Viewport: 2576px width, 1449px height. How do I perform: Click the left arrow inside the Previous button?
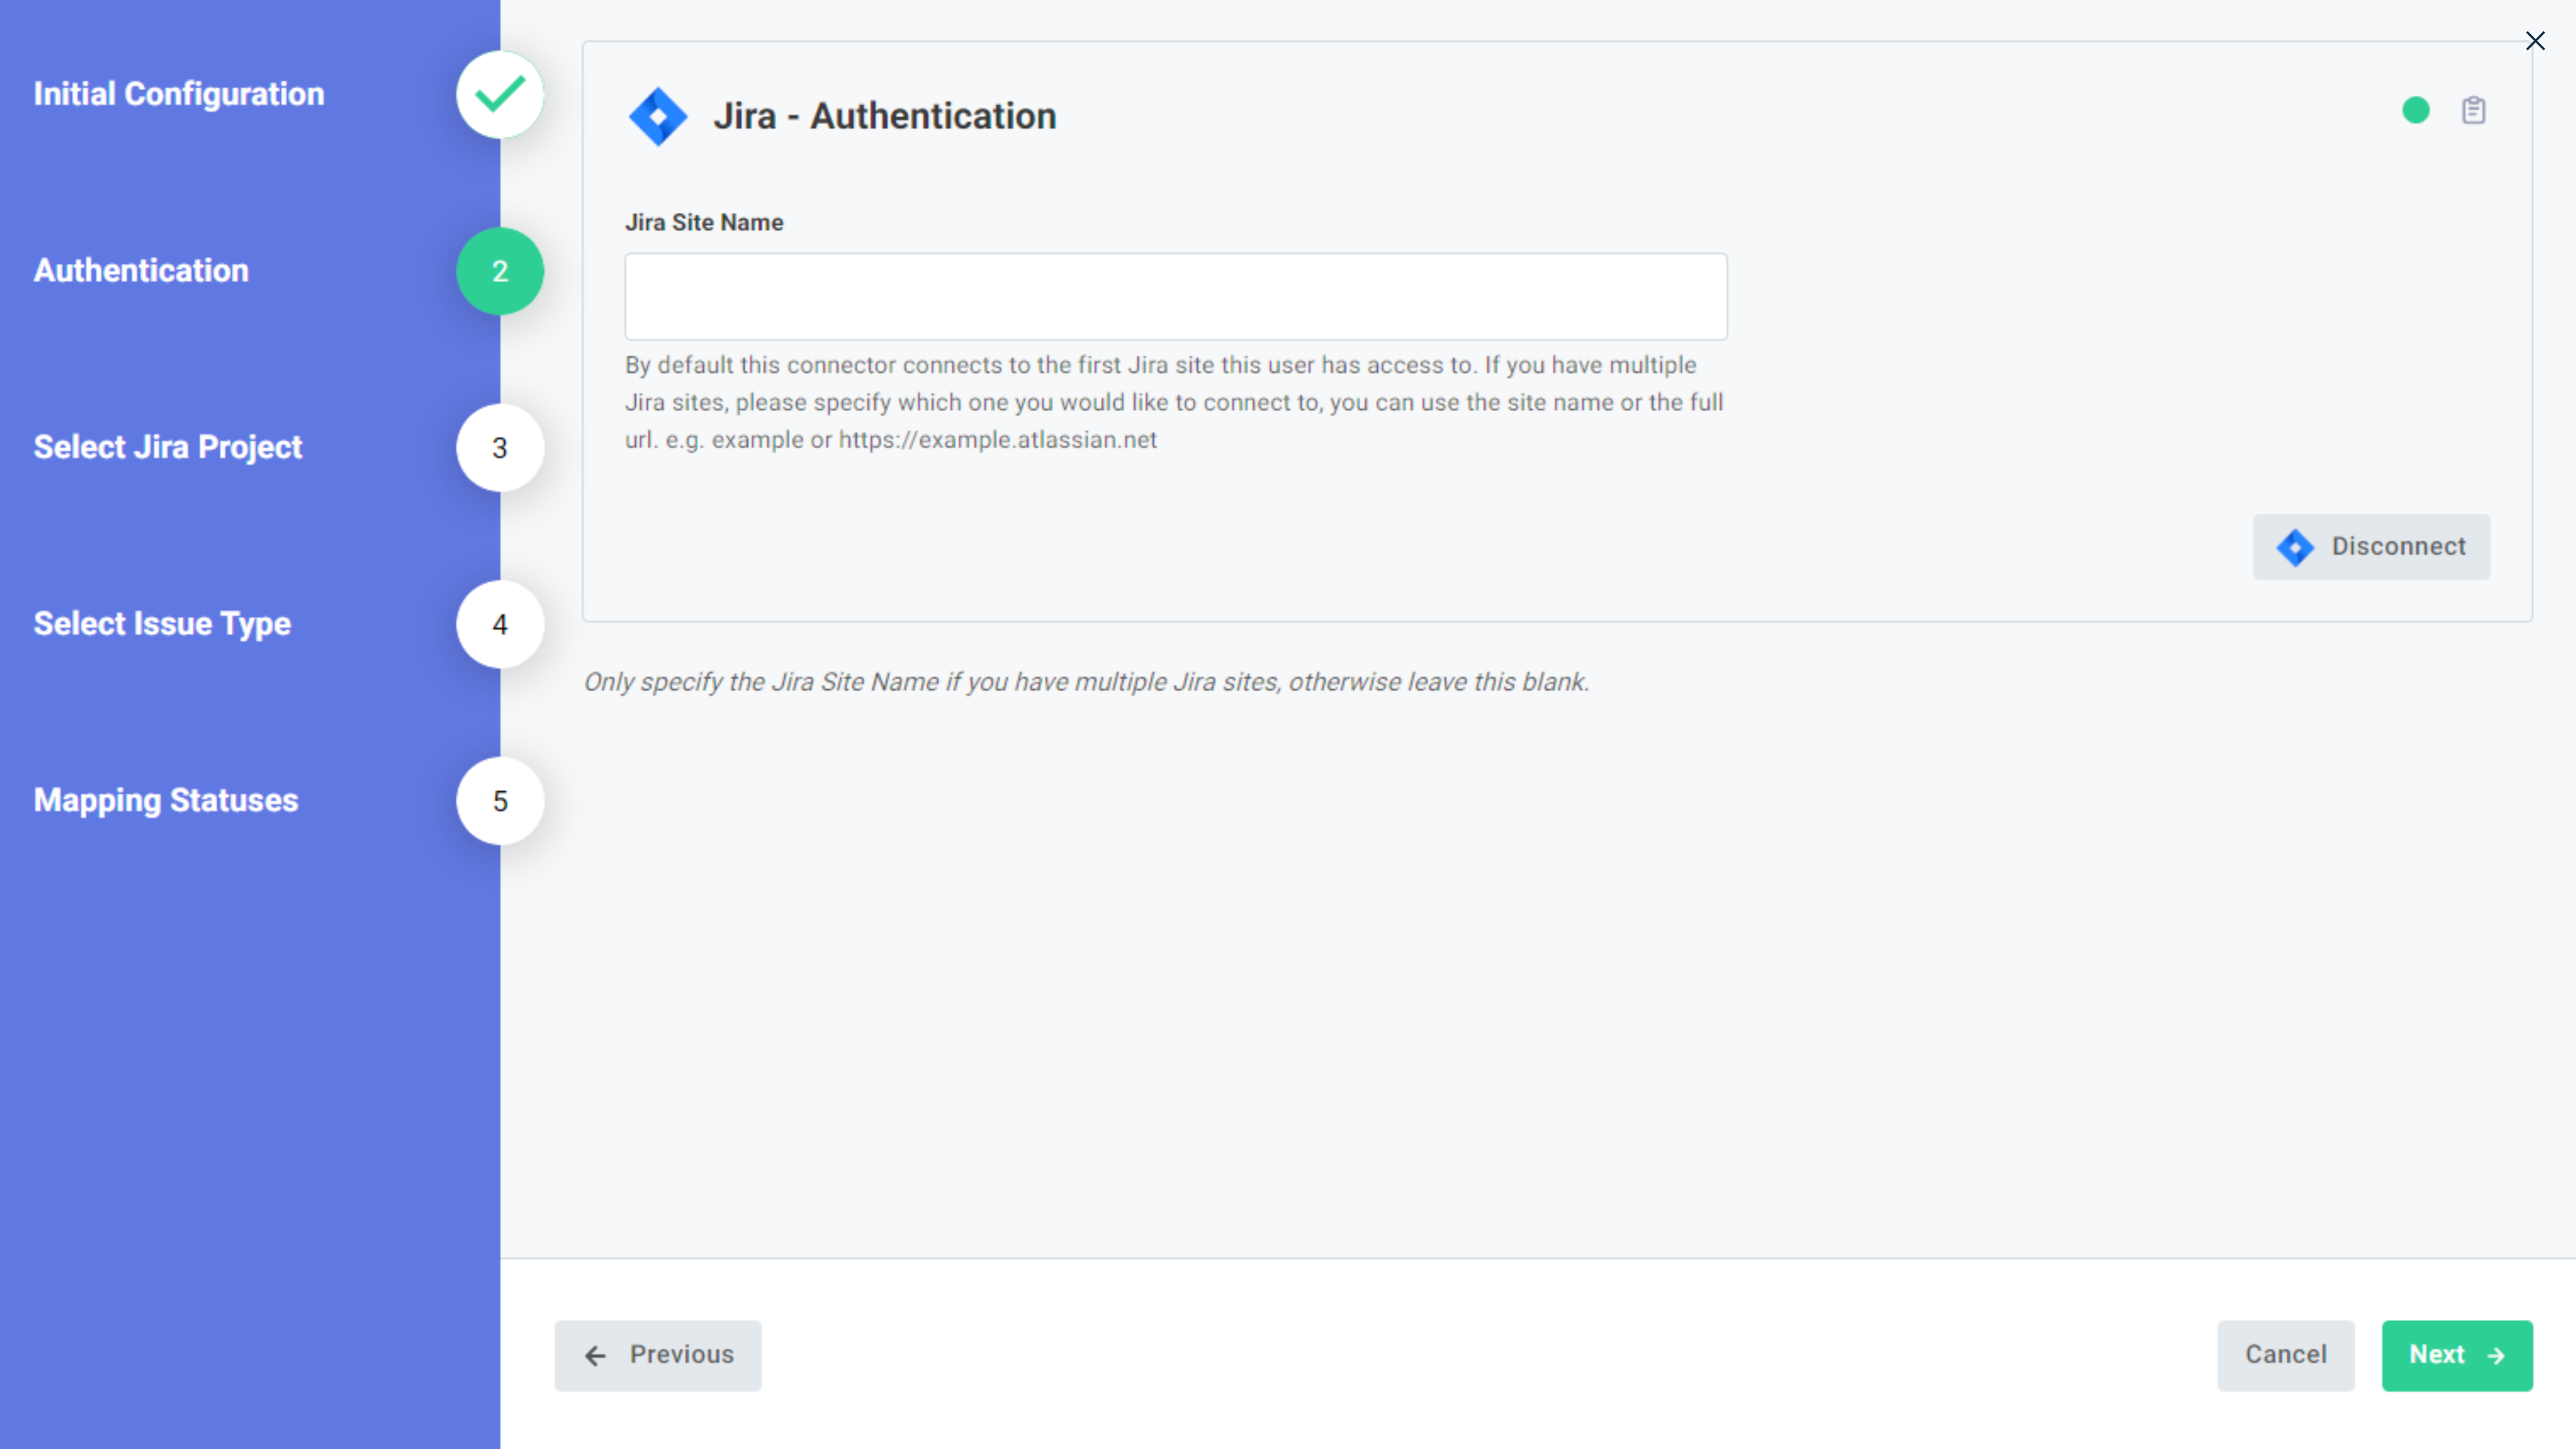[596, 1355]
